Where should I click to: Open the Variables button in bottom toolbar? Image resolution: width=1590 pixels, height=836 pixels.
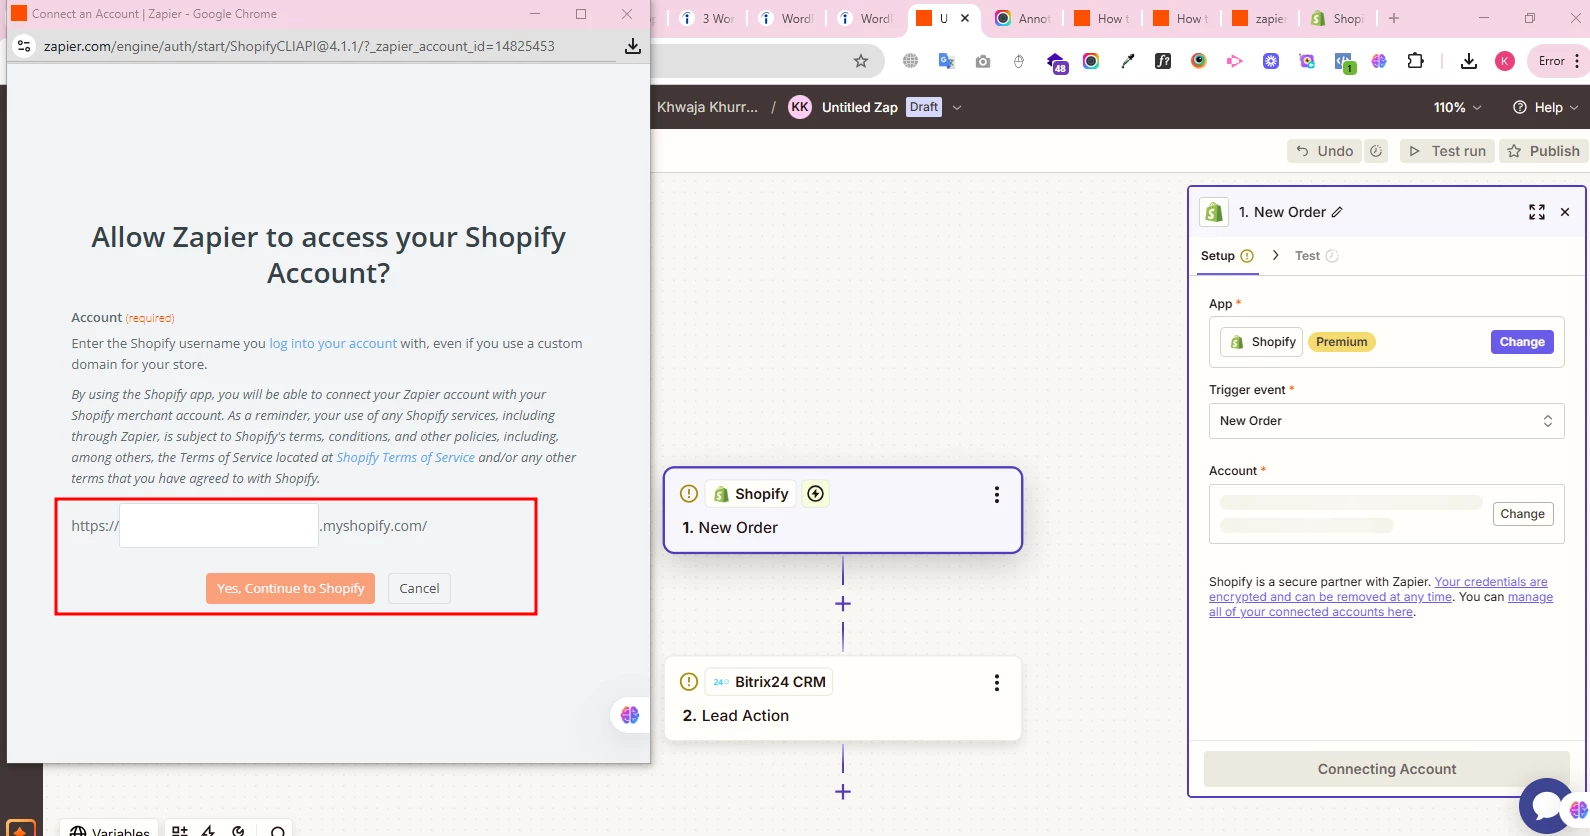point(109,831)
